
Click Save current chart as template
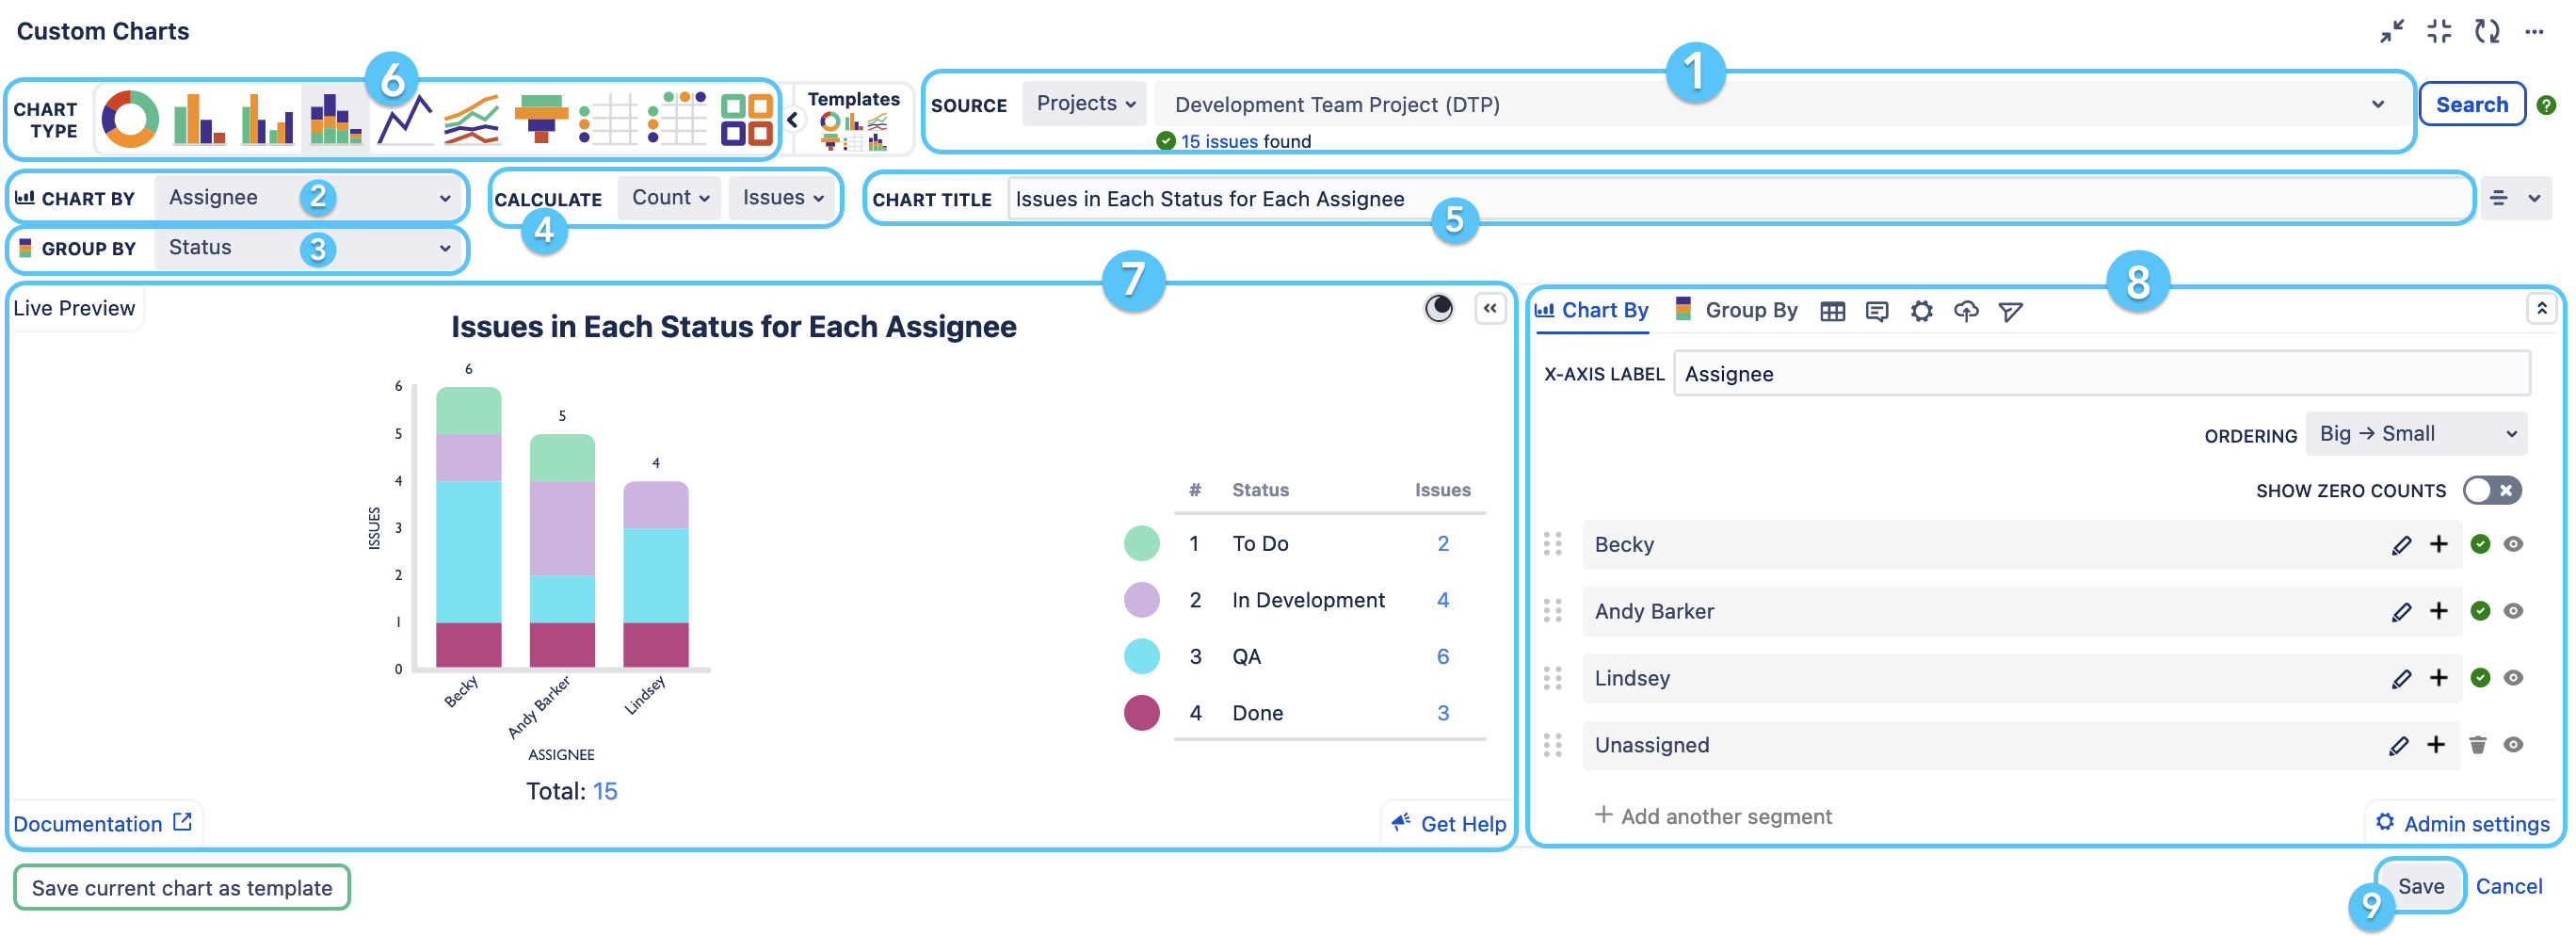coord(182,888)
